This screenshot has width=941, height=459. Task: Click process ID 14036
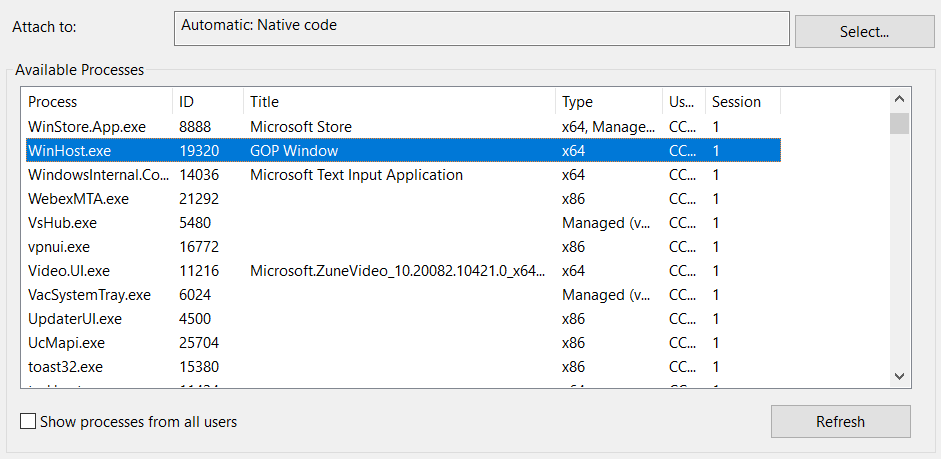tap(199, 175)
